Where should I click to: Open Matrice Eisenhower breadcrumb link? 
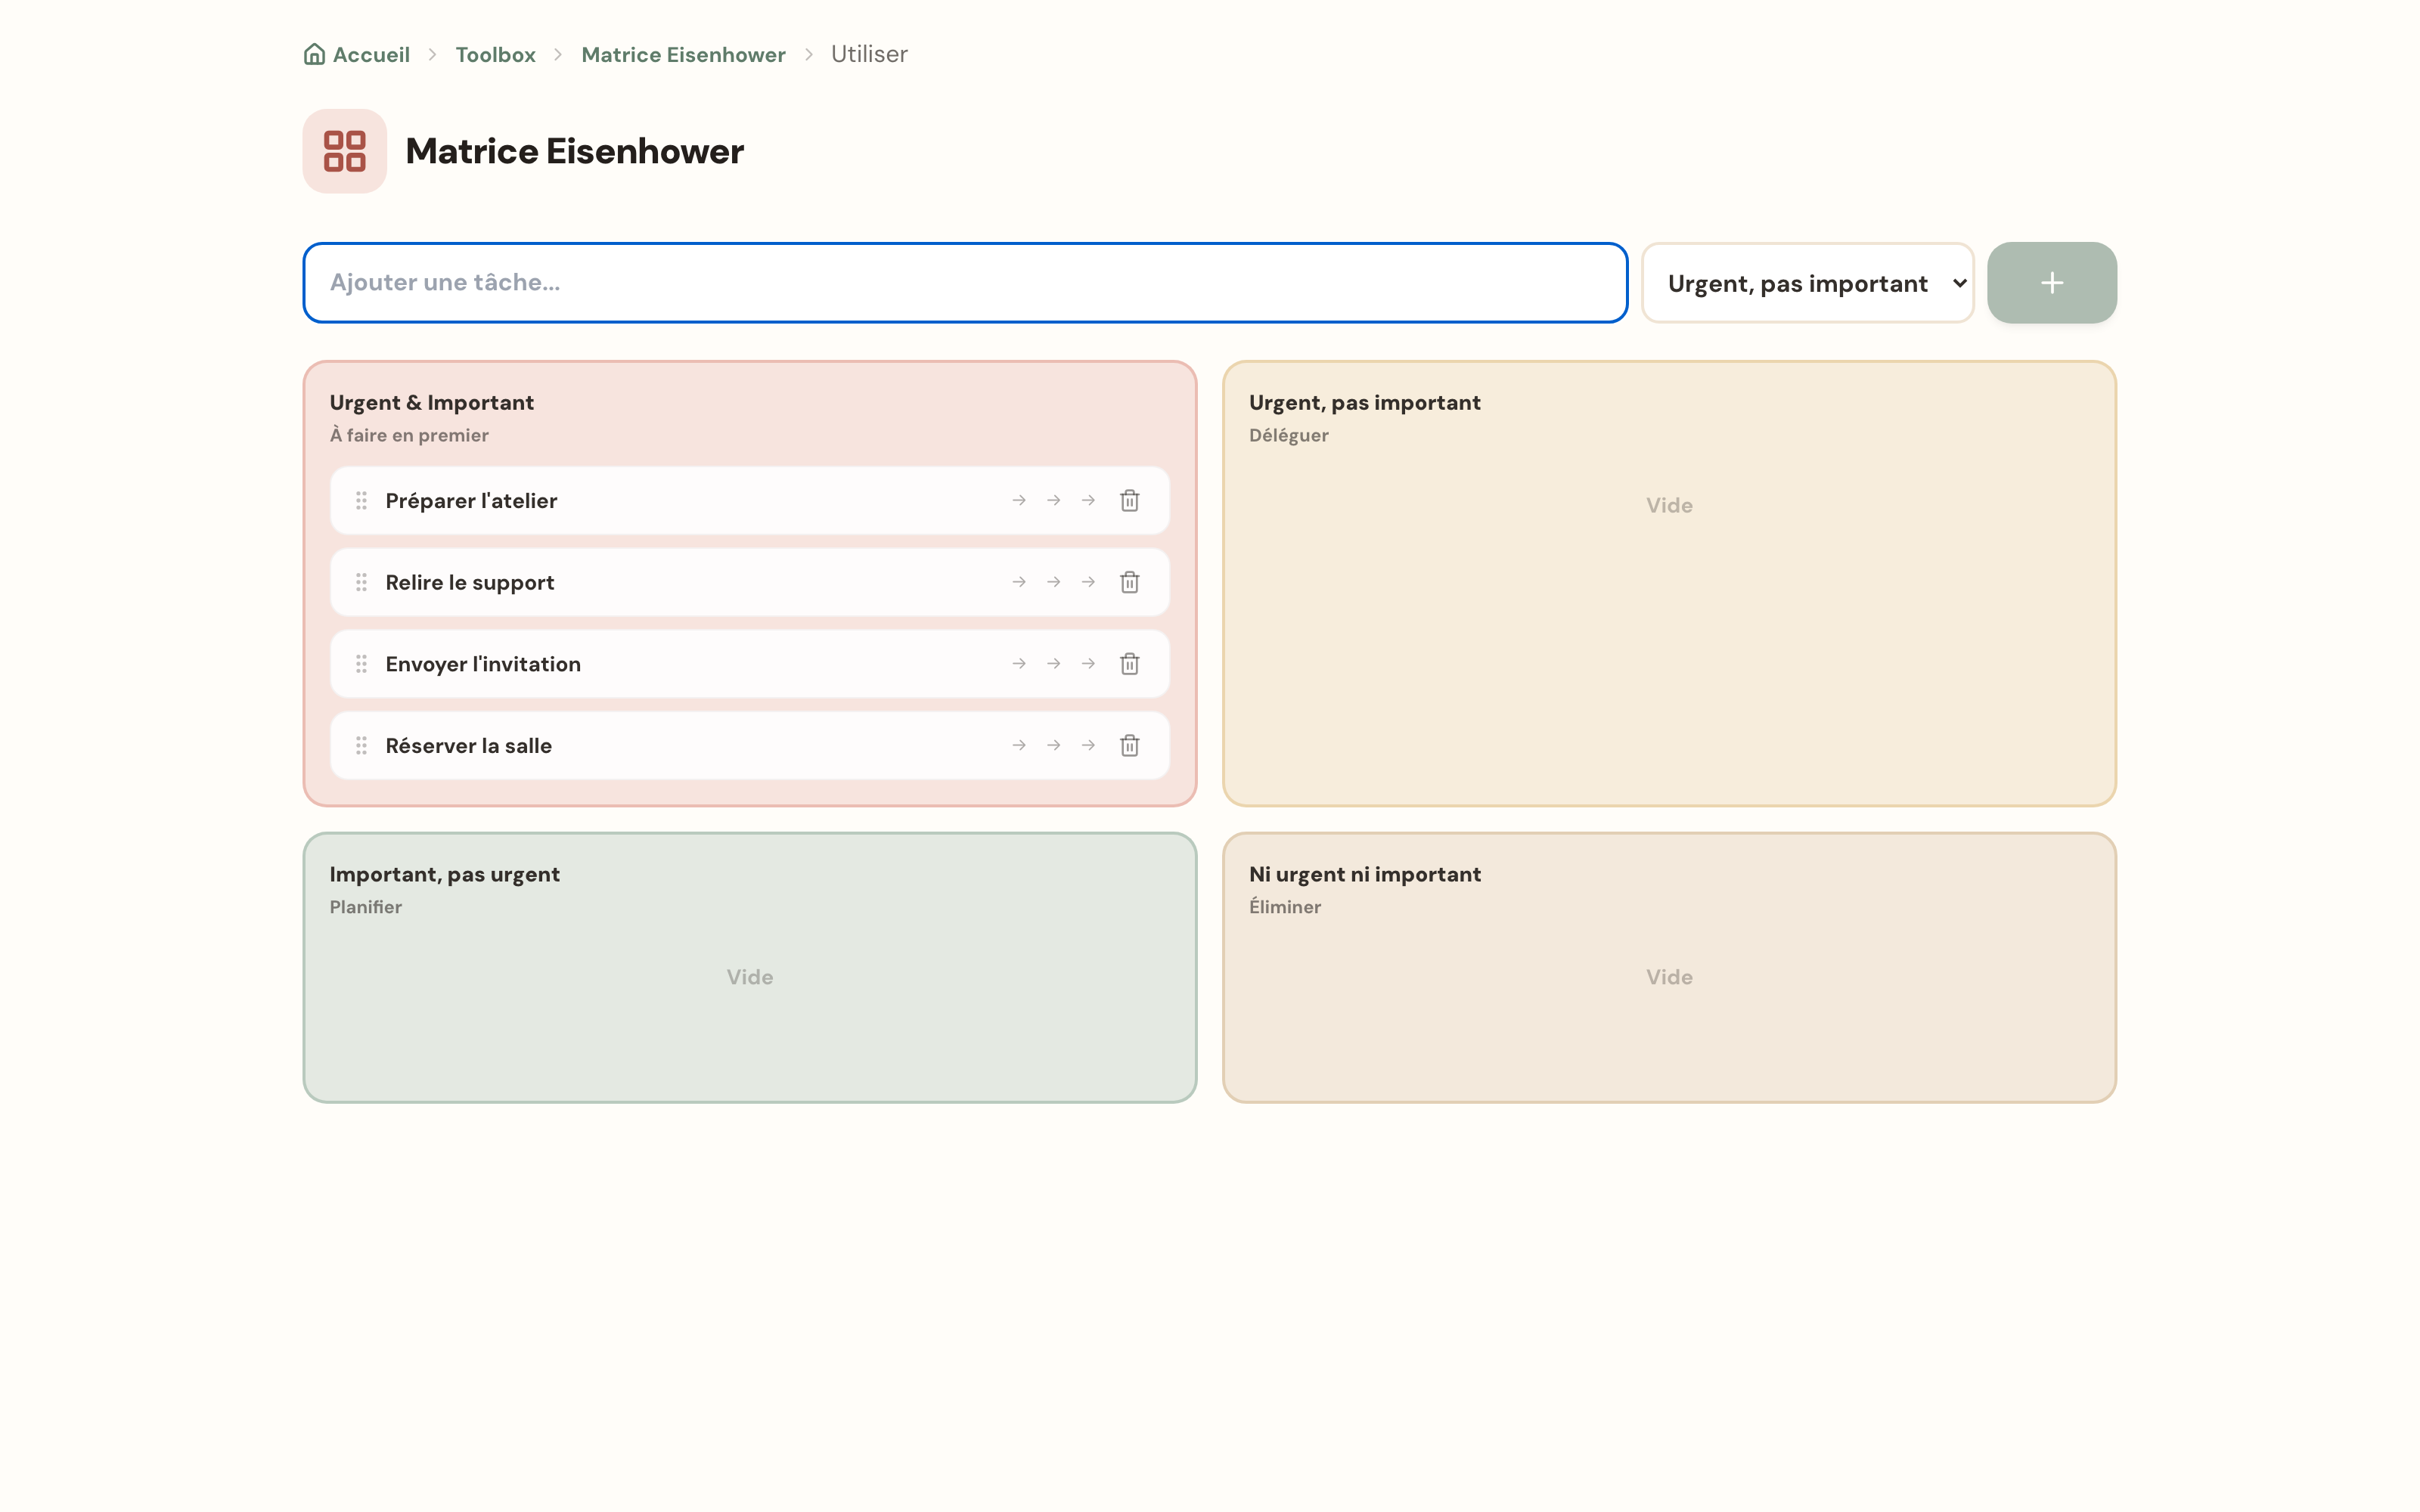(683, 54)
